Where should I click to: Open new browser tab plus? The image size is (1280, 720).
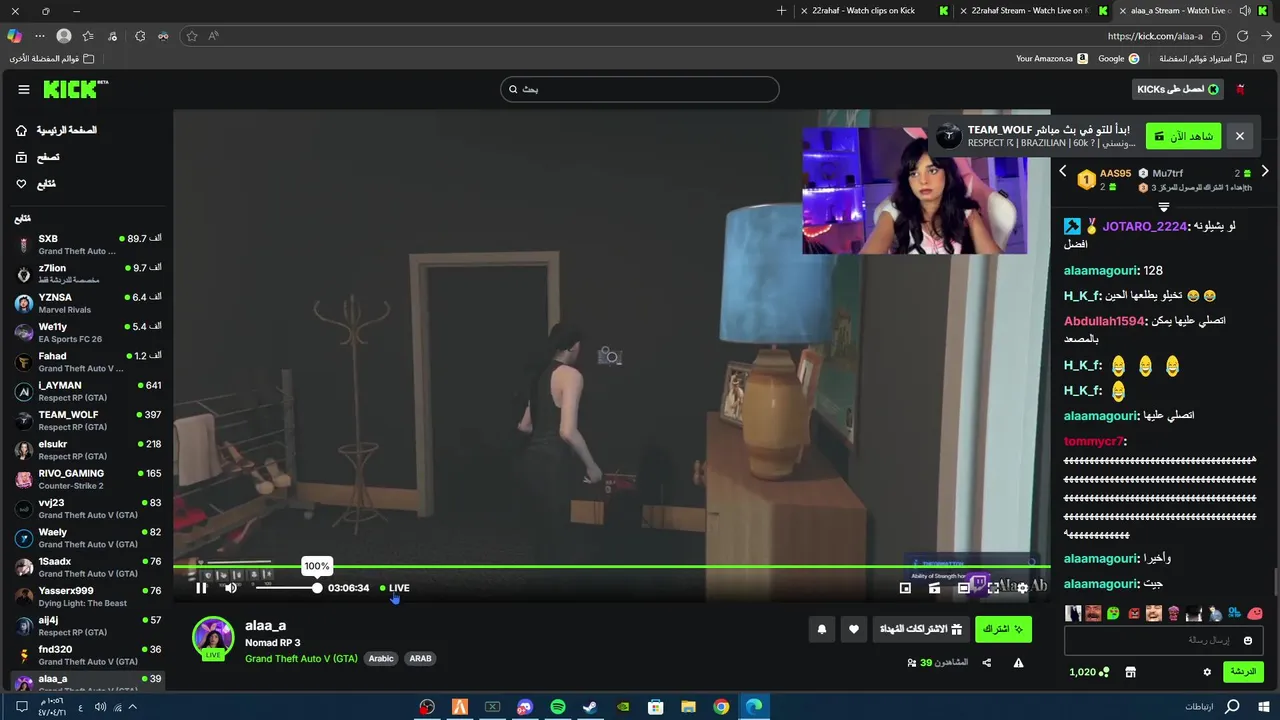(781, 11)
